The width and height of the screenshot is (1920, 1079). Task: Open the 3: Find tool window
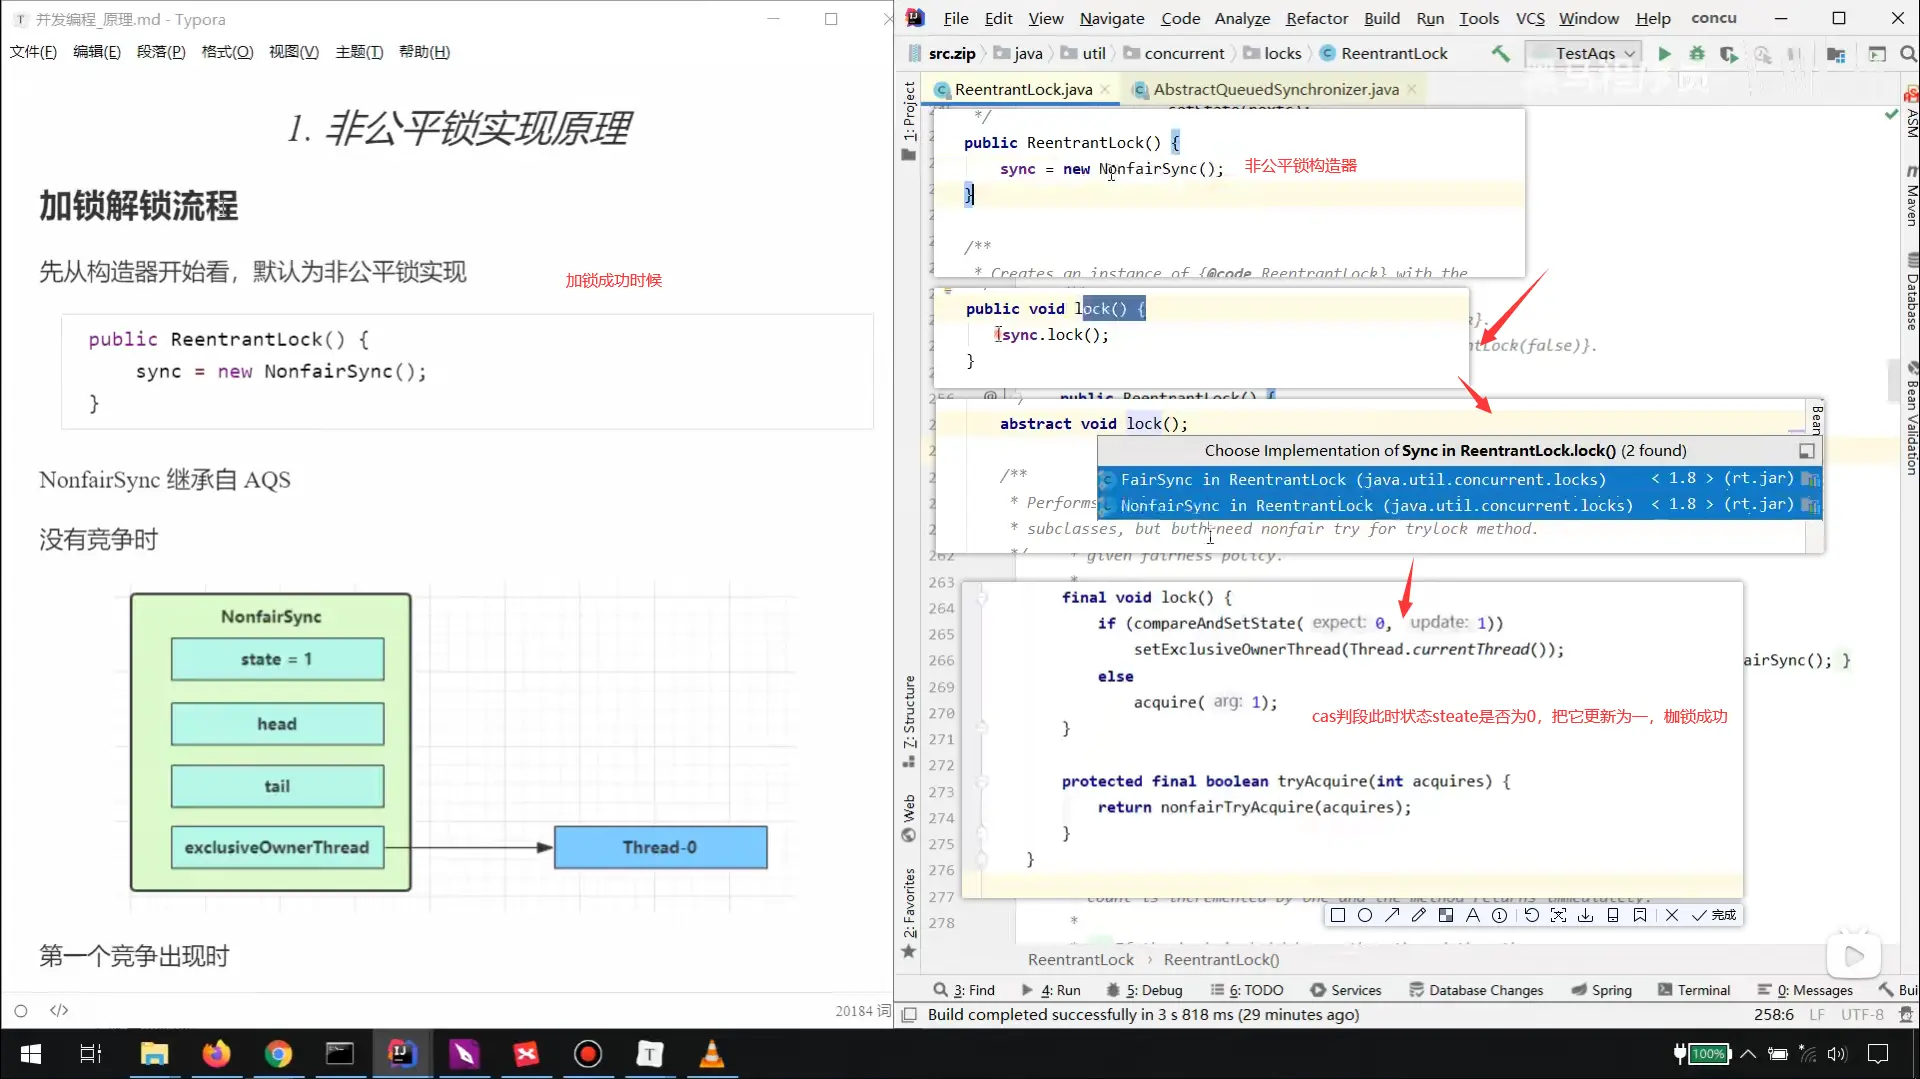click(x=964, y=990)
